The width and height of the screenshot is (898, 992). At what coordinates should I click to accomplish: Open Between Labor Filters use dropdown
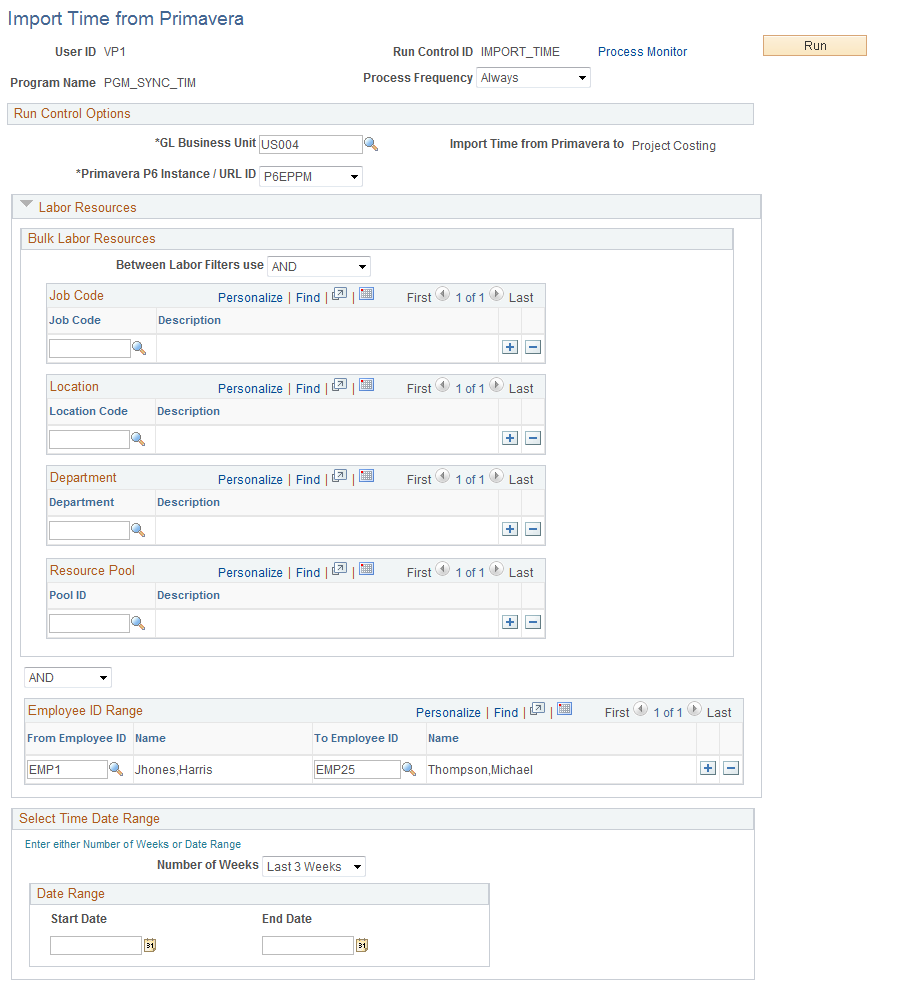(x=319, y=266)
